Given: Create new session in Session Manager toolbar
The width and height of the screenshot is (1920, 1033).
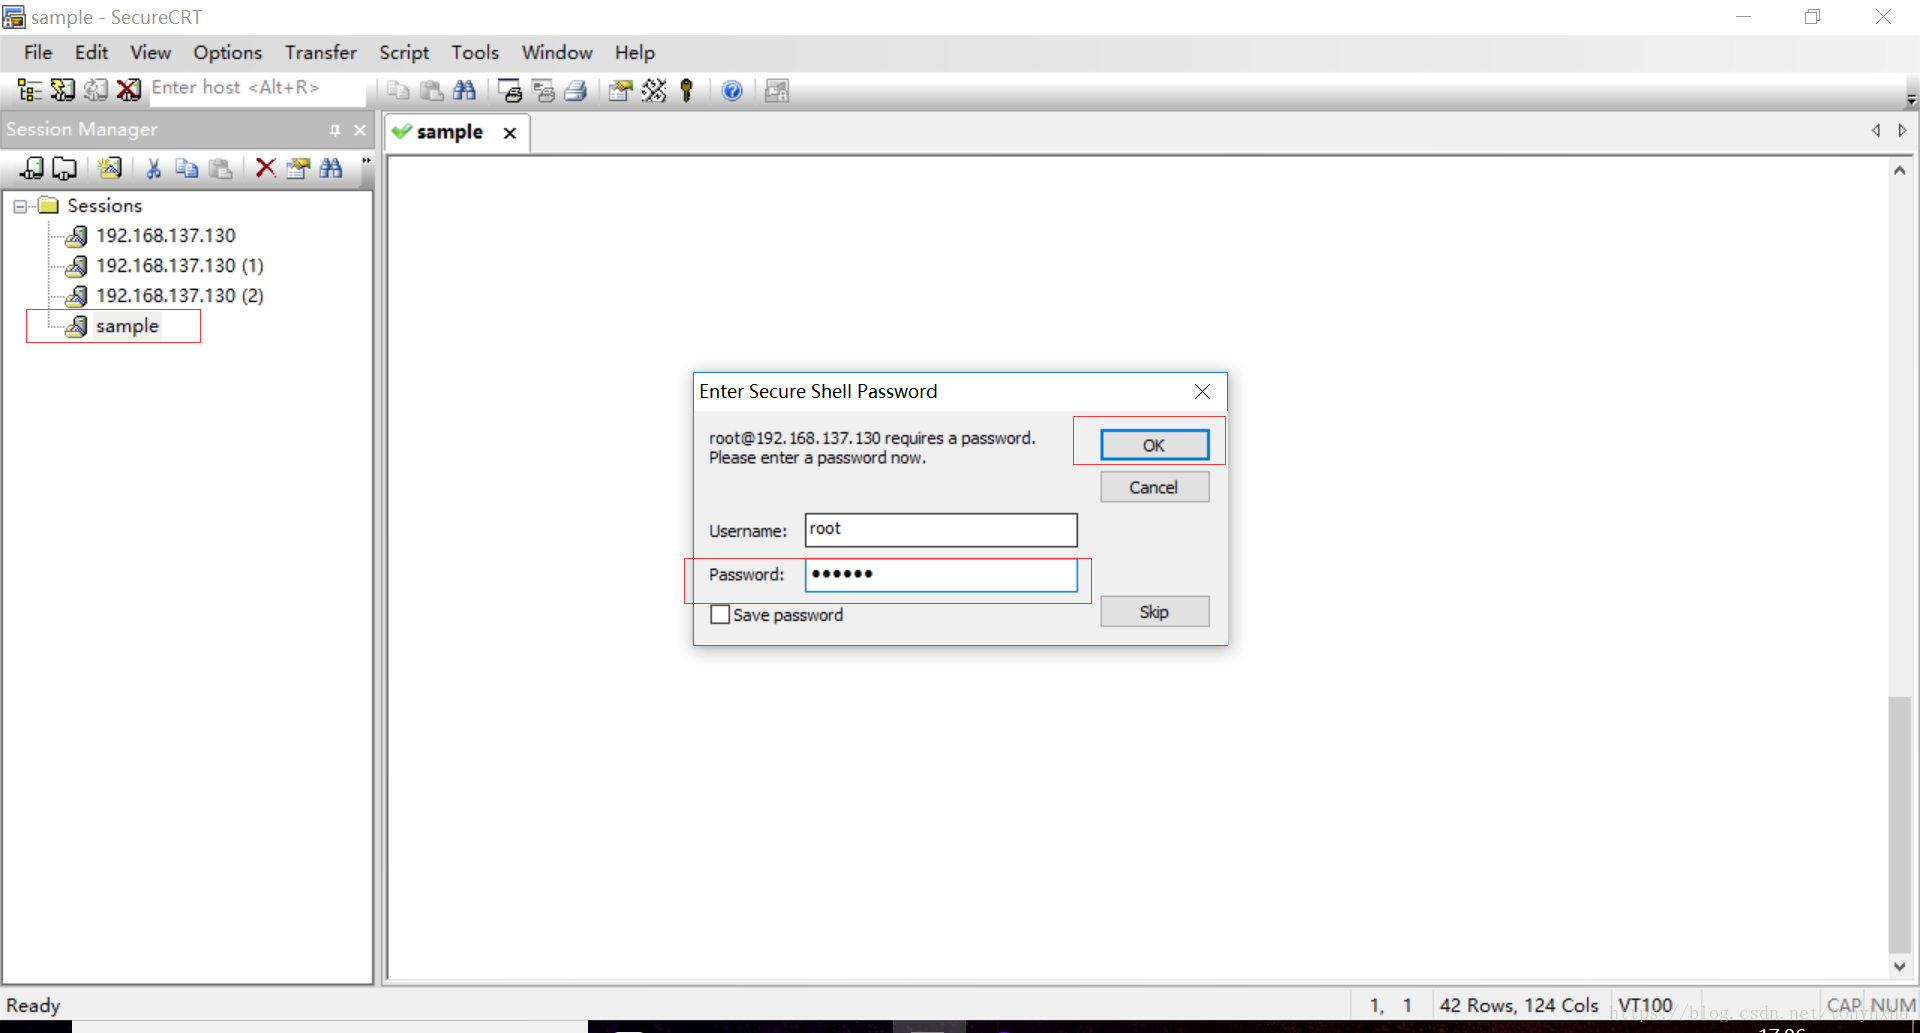Looking at the screenshot, I should point(109,168).
